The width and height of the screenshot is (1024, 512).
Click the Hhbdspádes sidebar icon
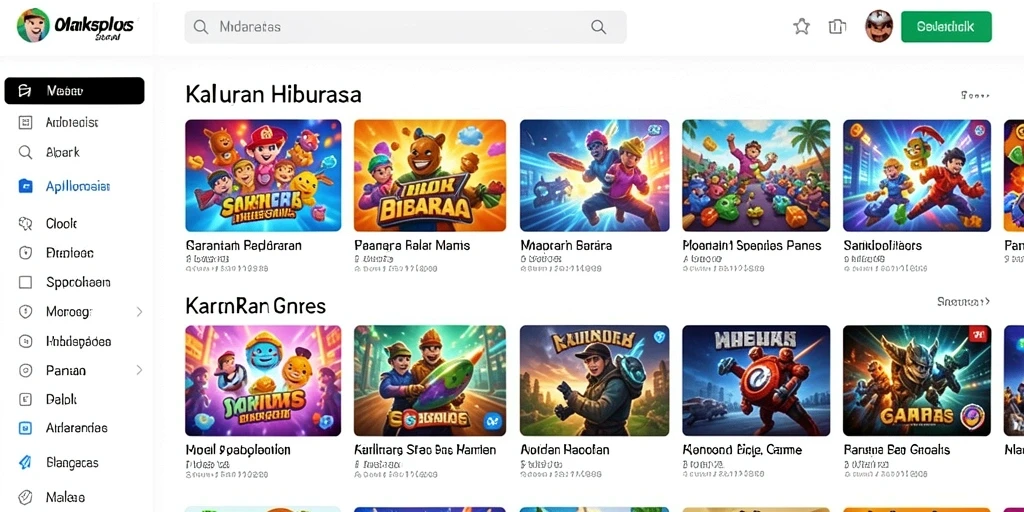click(x=25, y=341)
